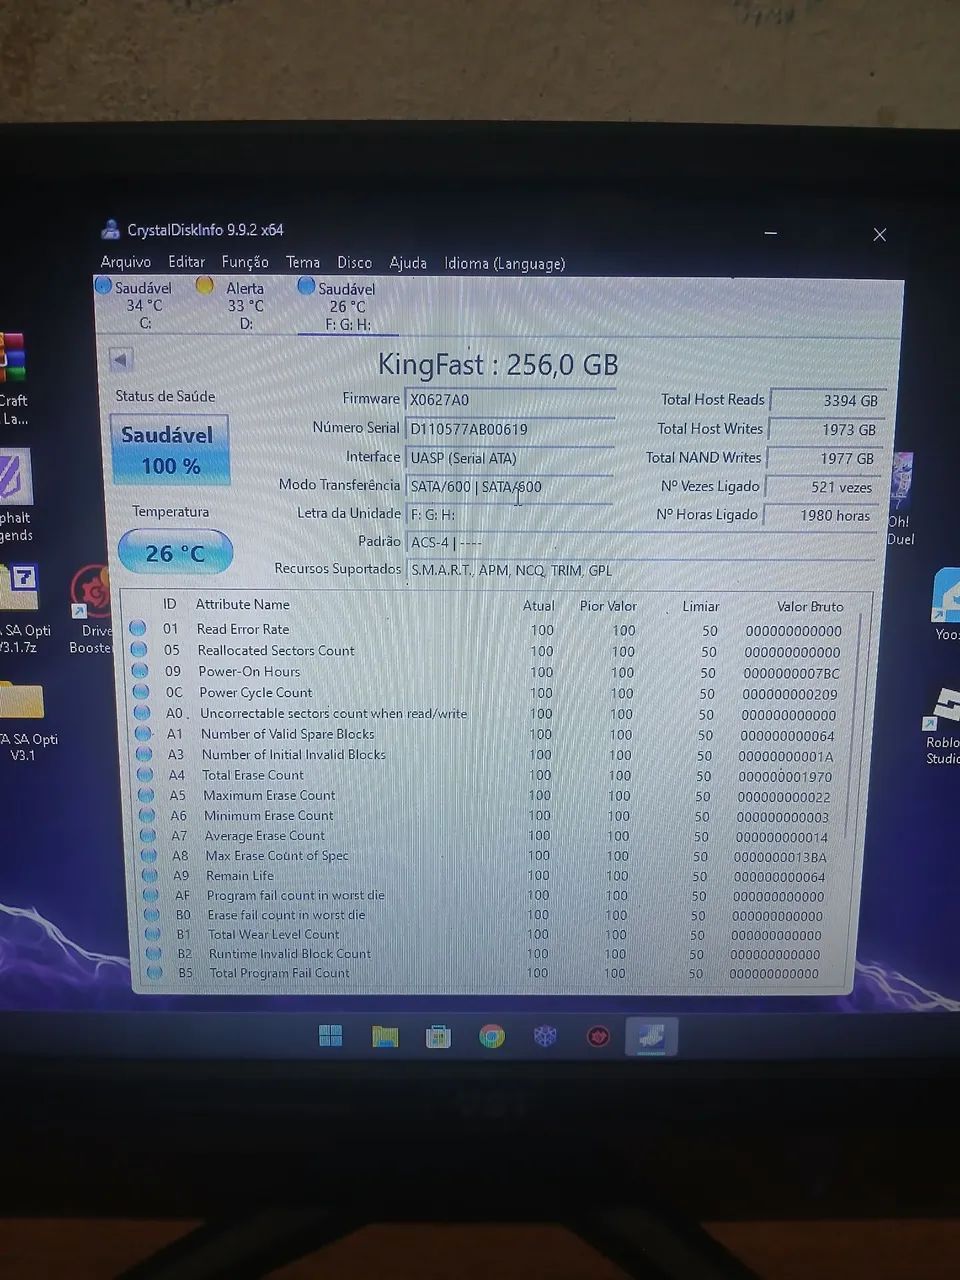
Task: Select disk F: G: H: Saudável tab
Action: point(347,305)
